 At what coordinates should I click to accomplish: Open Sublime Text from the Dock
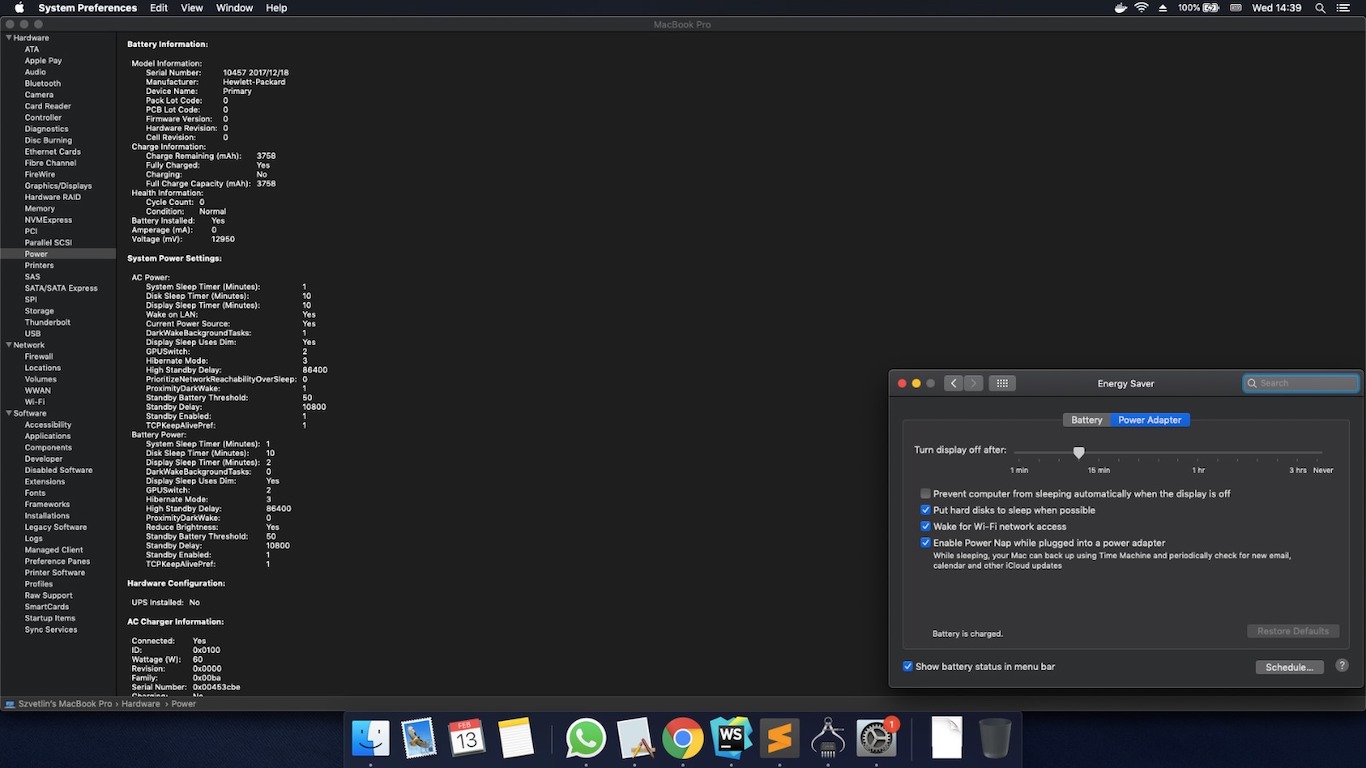pos(779,739)
